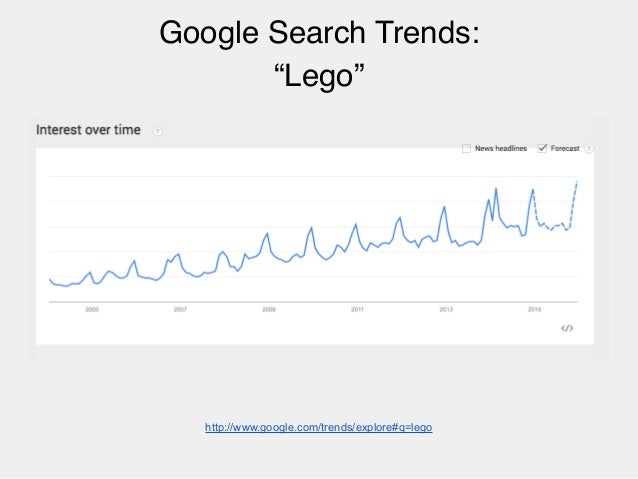The image size is (638, 479).
Task: Click the Interest over time heading
Action: (x=88, y=130)
